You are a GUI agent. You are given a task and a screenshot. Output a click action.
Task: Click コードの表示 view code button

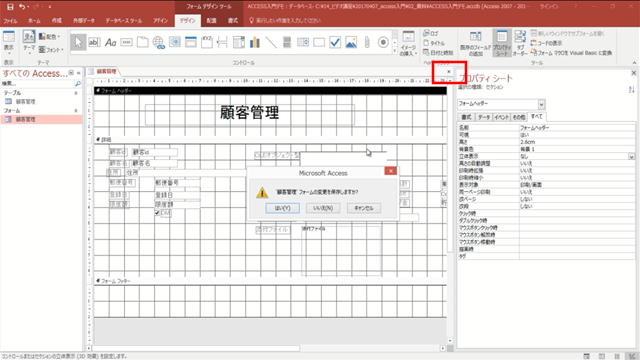click(x=547, y=43)
